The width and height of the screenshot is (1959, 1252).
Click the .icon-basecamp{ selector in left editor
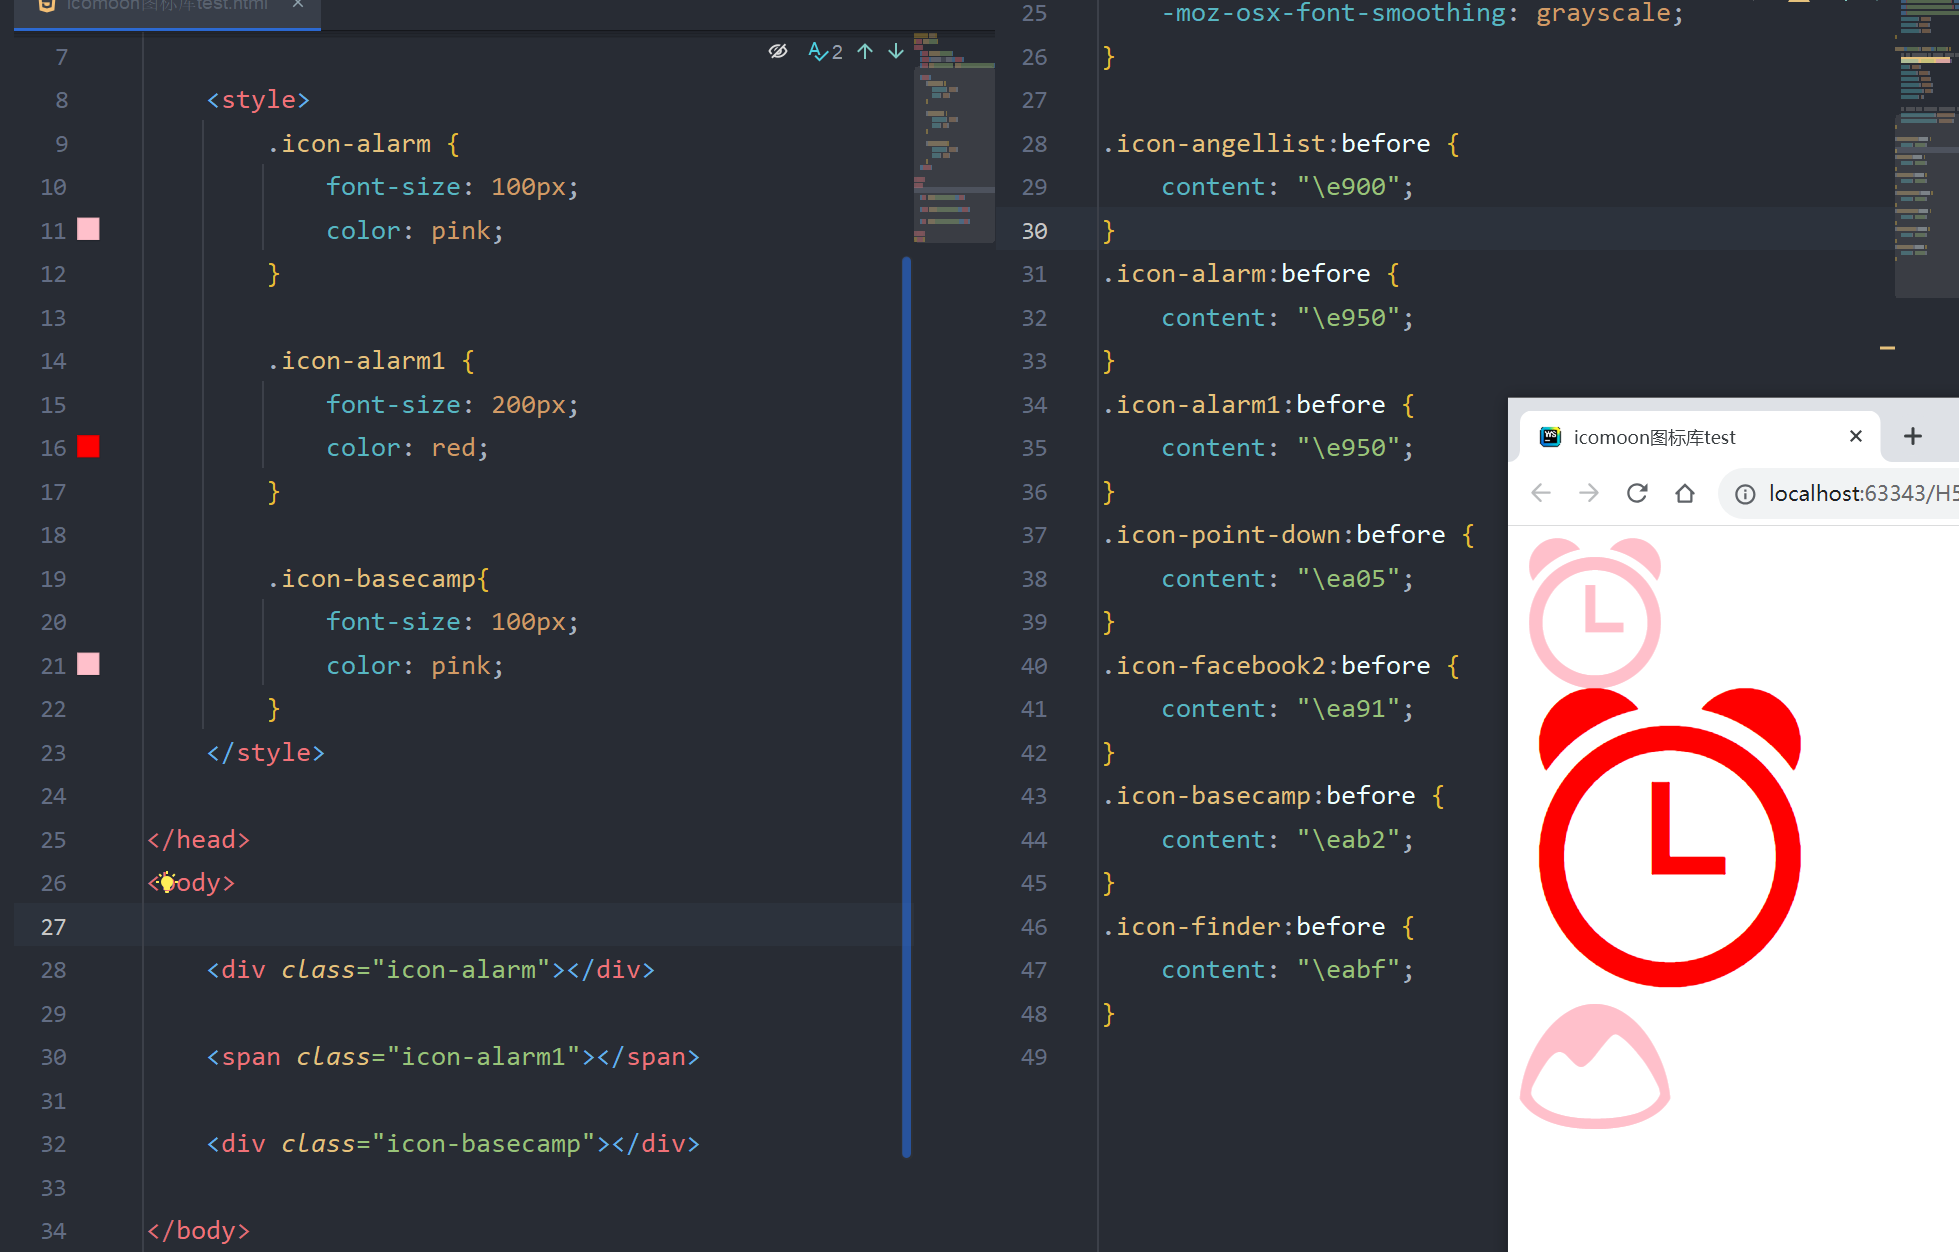[378, 578]
